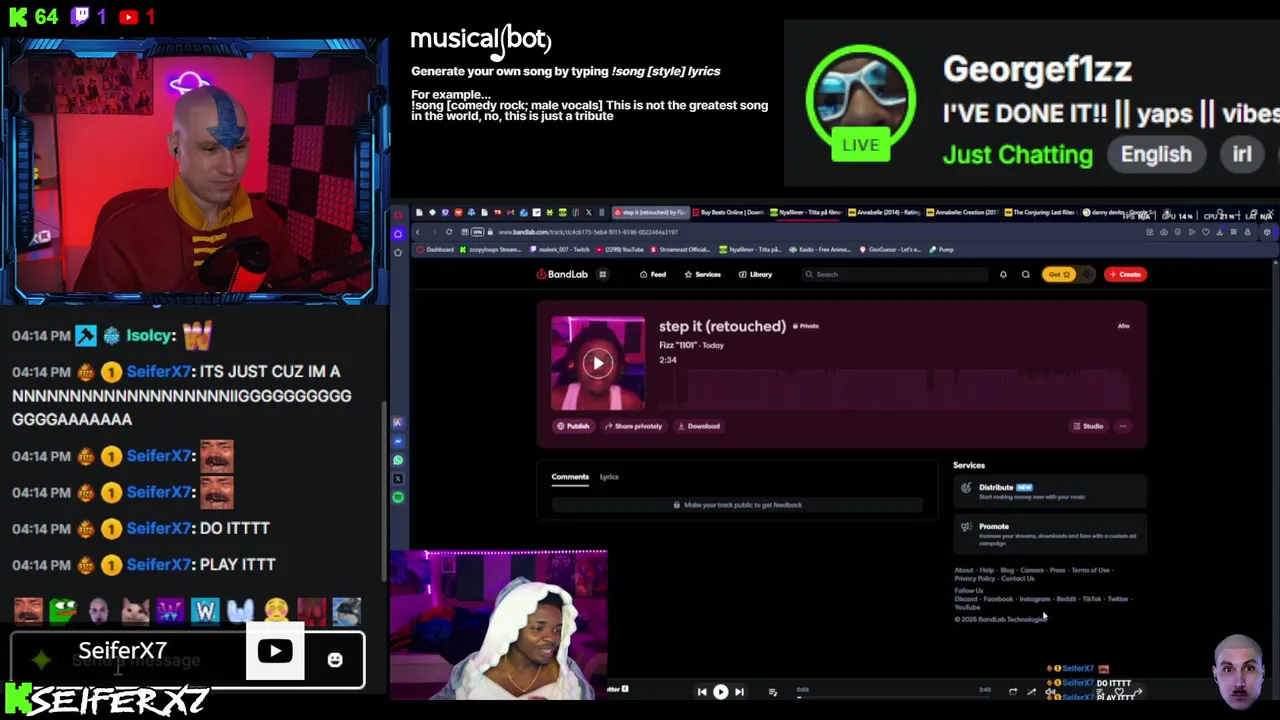The width and height of the screenshot is (1280, 720).
Task: Click the Terms of Use footer link
Action: pyautogui.click(x=1090, y=570)
